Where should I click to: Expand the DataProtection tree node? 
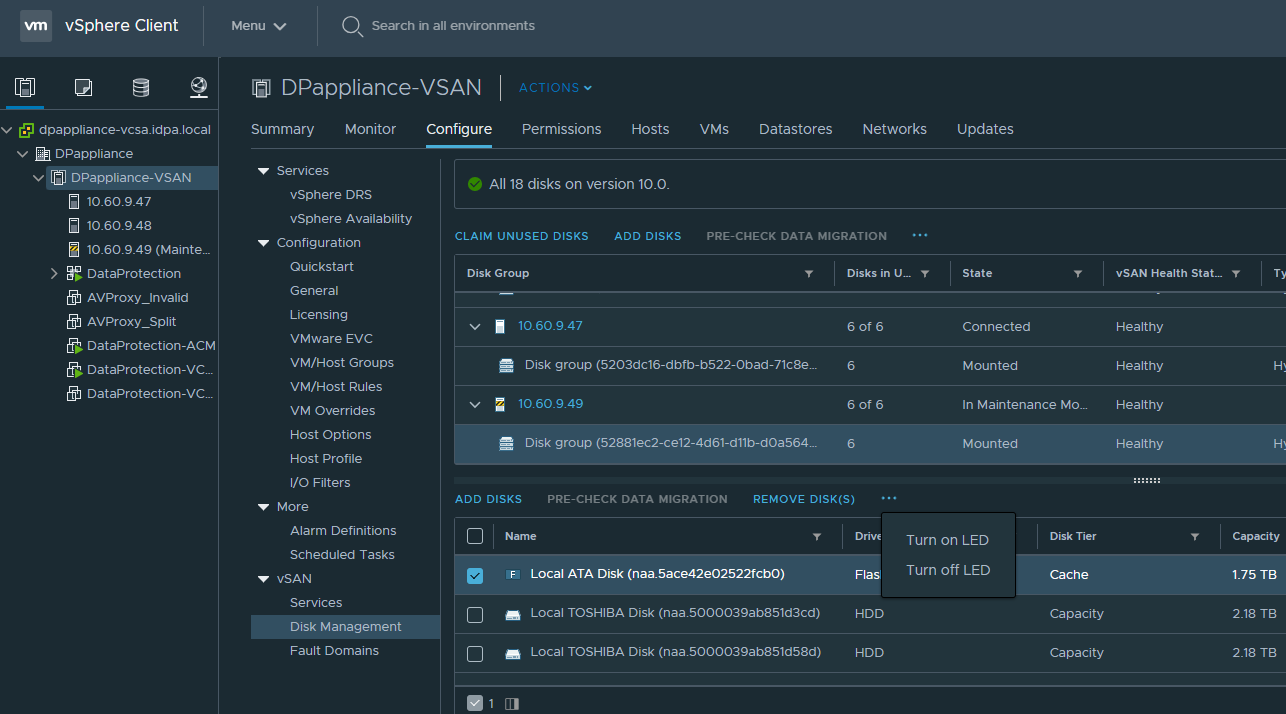[x=54, y=274]
